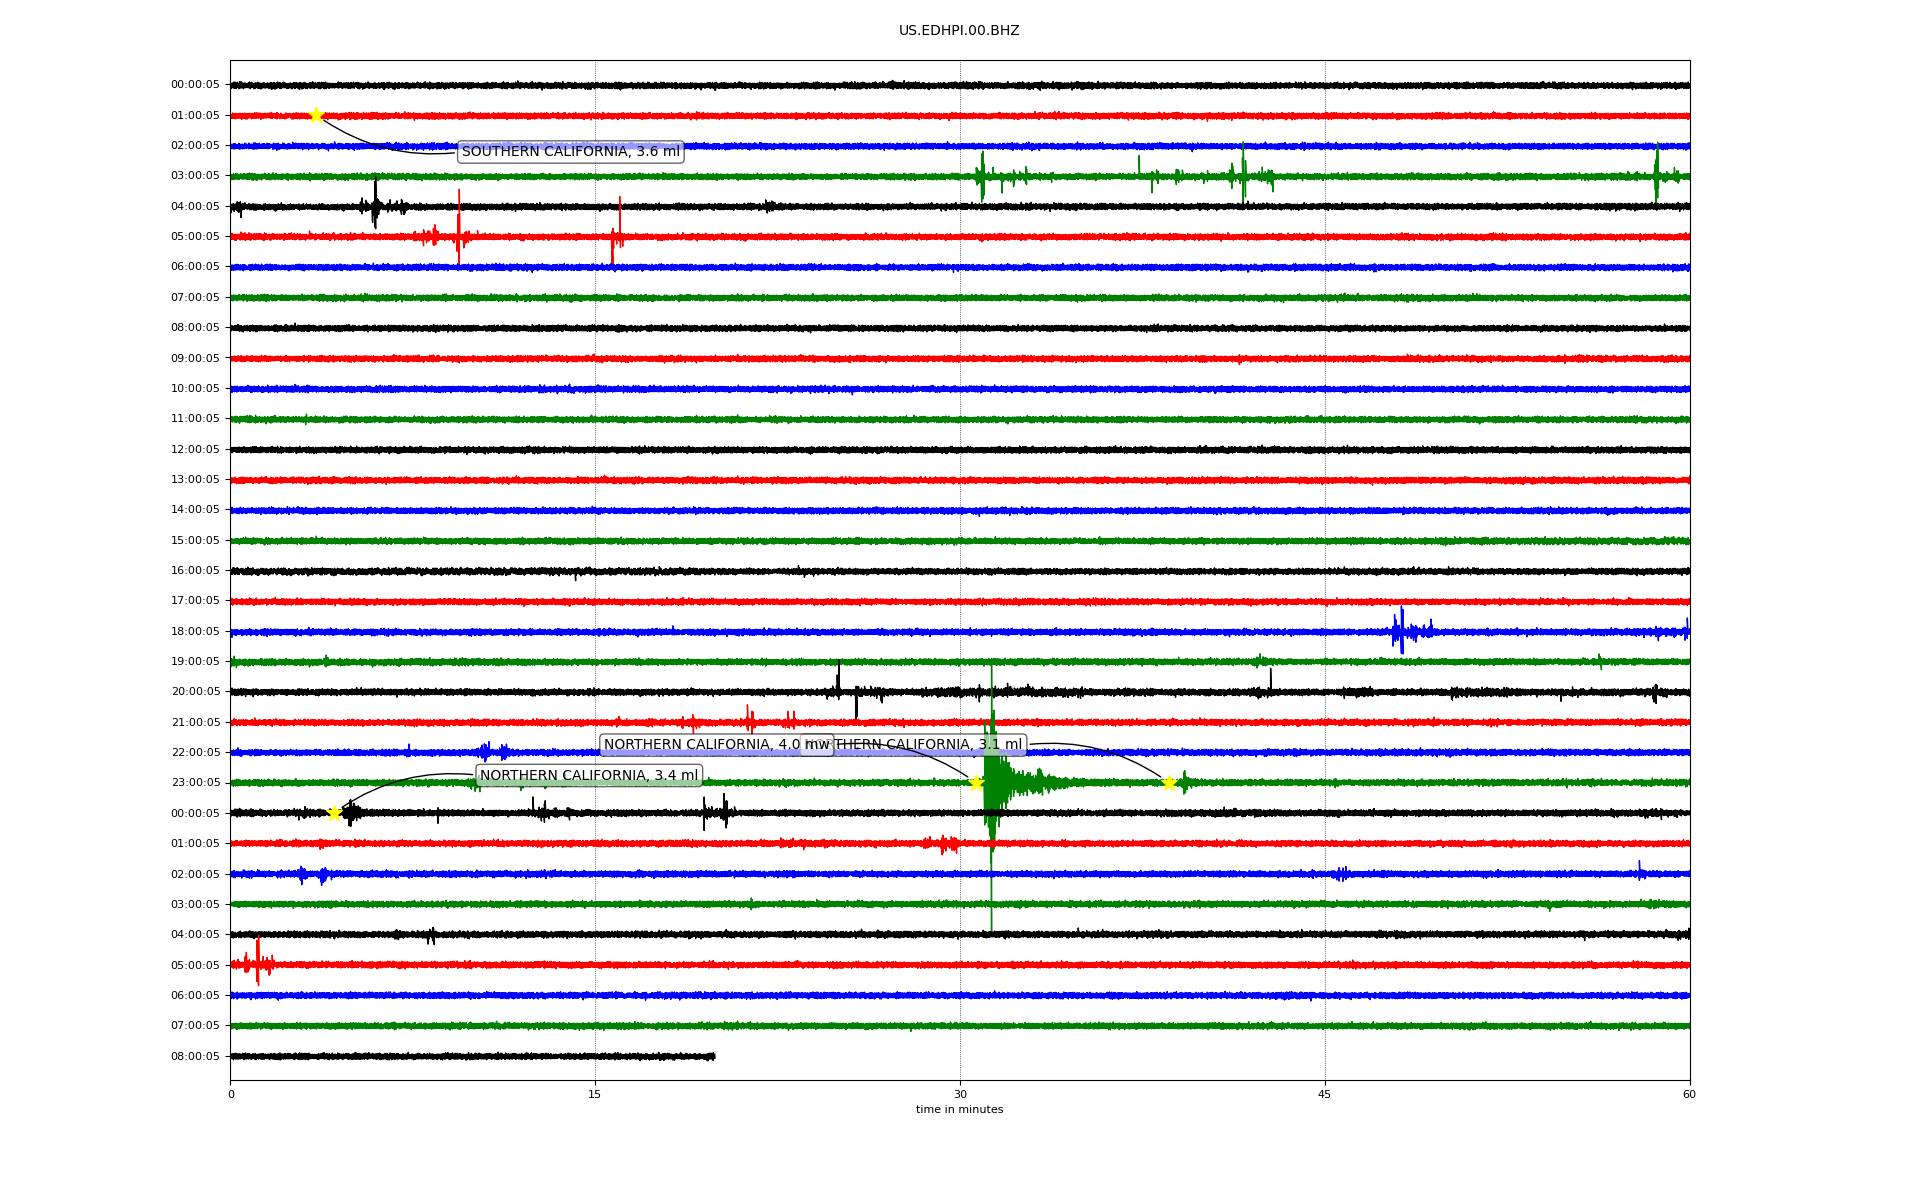Click the NORTHERN CALIFORNIA, 3.4 ml label
Screen dimensions: 1920x1200
tap(588, 775)
